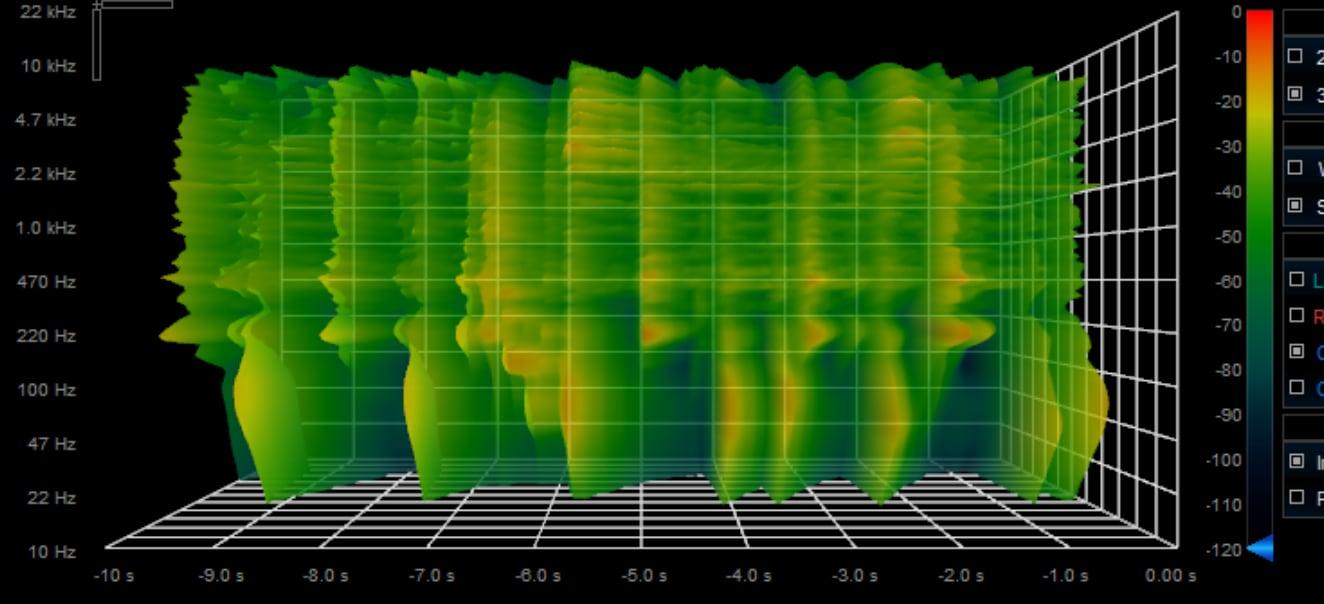The image size is (1324, 604).
Task: Enable the unchecked blue 'C' channel option
Action: (x=1296, y=387)
